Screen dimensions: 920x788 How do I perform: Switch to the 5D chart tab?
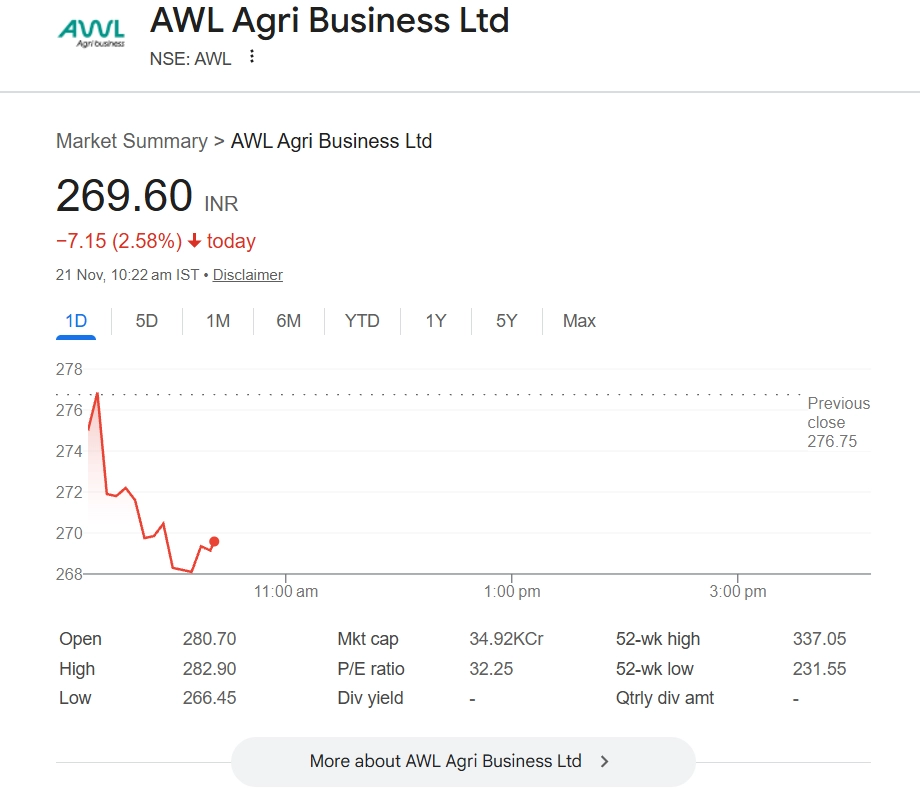pos(147,321)
